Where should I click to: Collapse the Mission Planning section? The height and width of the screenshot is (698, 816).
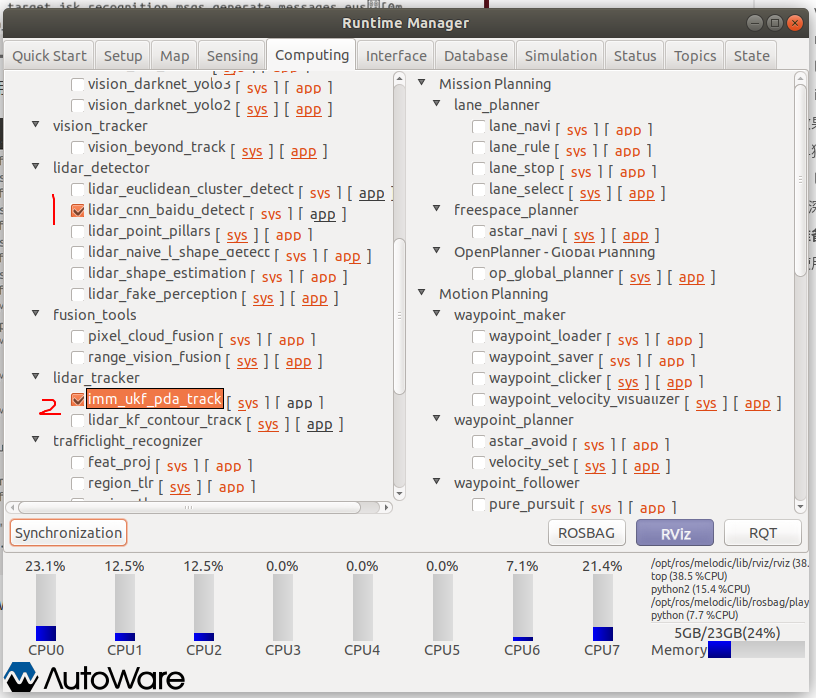[422, 83]
